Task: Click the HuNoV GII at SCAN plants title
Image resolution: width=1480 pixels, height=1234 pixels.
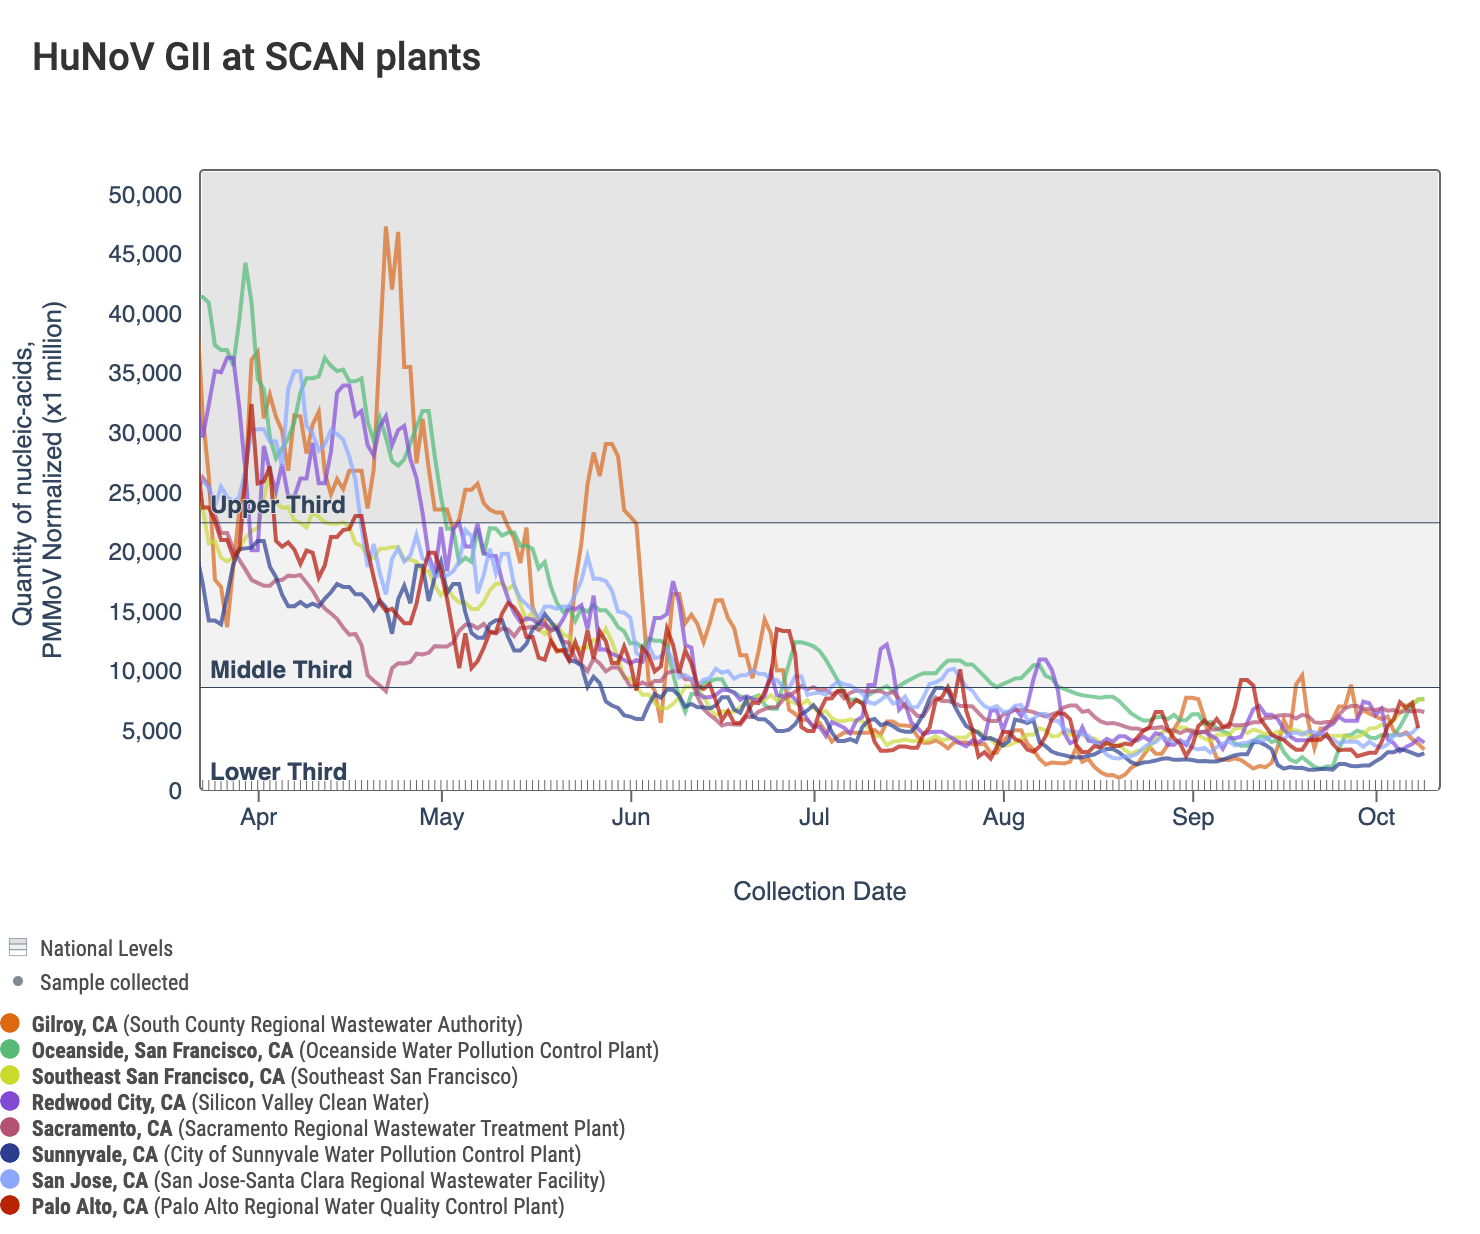Action: [x=256, y=57]
